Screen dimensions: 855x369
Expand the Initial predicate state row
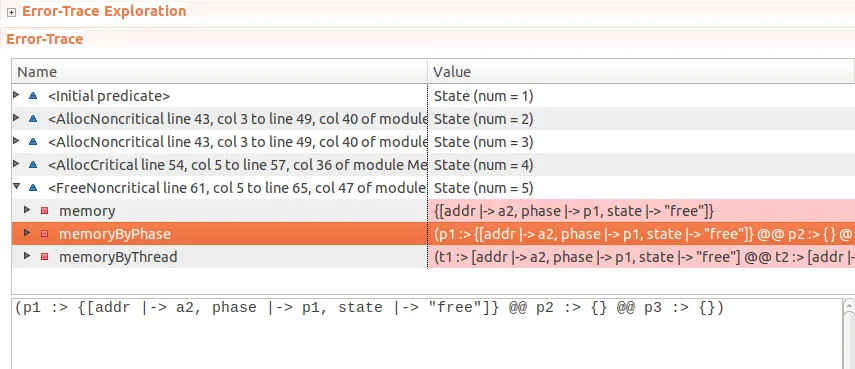[x=16, y=95]
